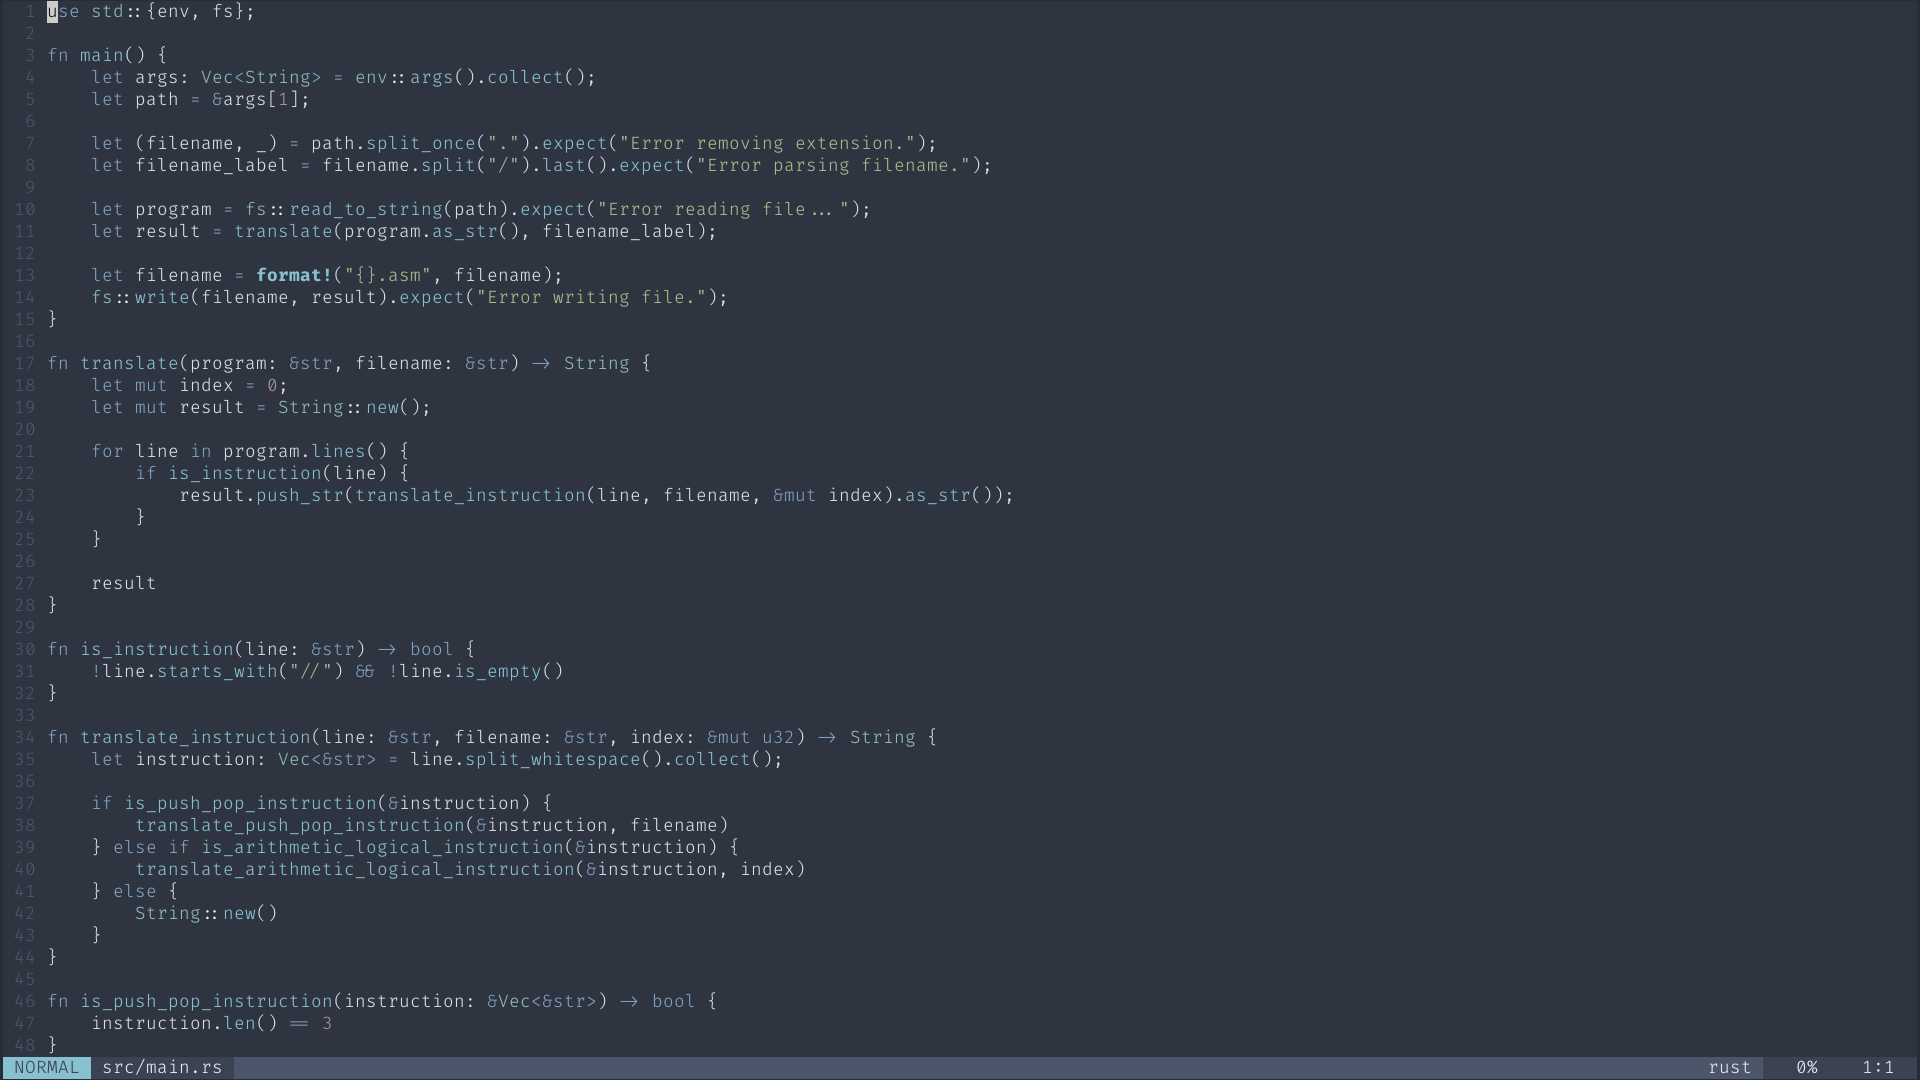Click 'use std::{env, fs};' on line 1

(151, 11)
